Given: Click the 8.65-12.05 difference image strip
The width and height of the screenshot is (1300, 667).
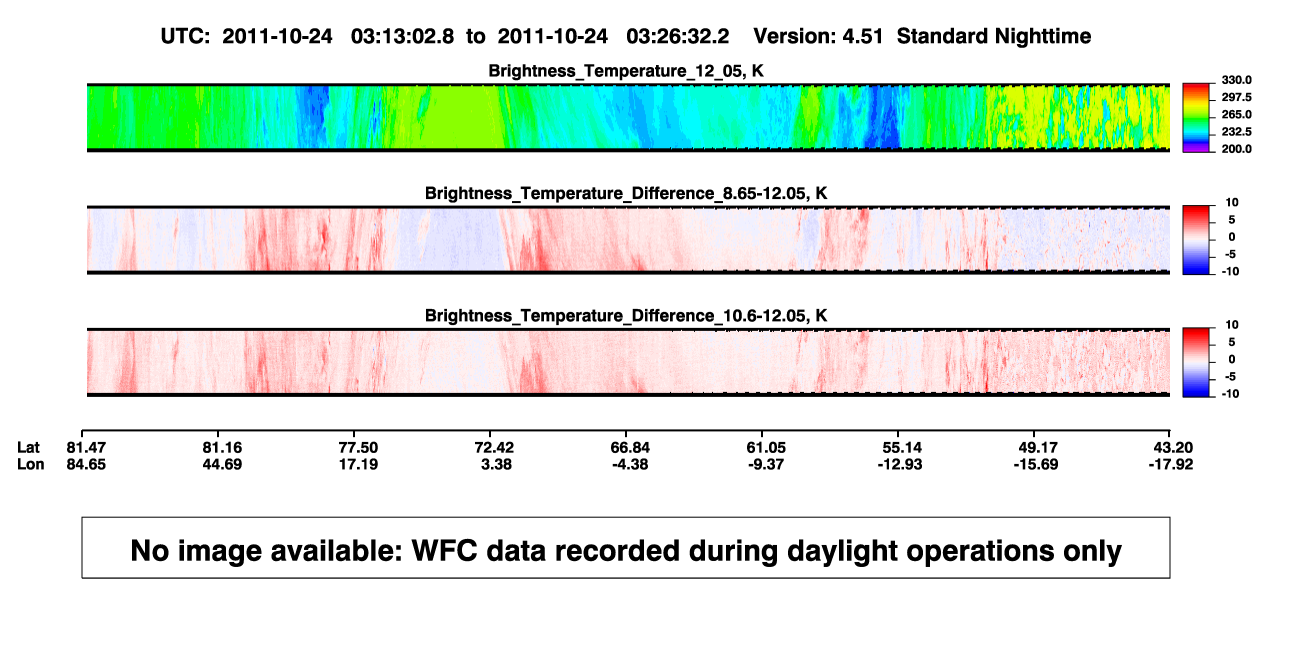Looking at the screenshot, I should [x=628, y=240].
